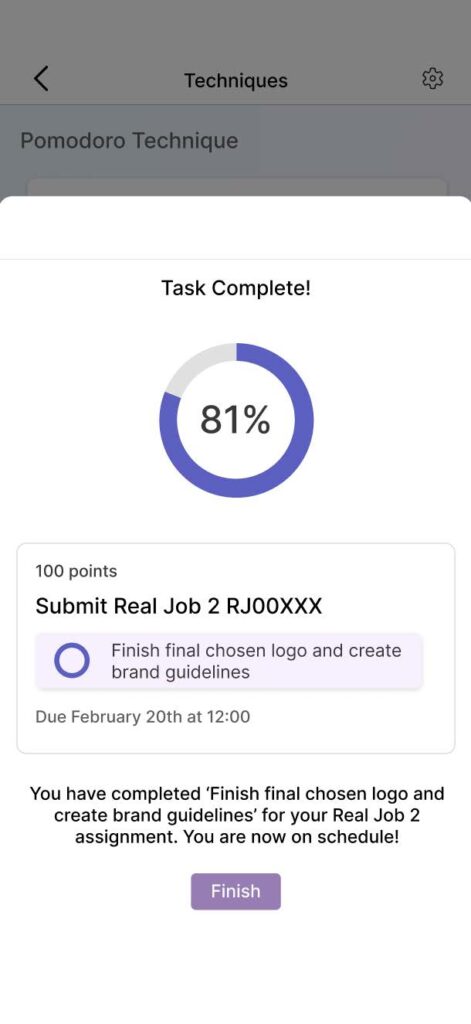Tap the back arrow icon
The image size is (471, 1024).
click(x=41, y=79)
